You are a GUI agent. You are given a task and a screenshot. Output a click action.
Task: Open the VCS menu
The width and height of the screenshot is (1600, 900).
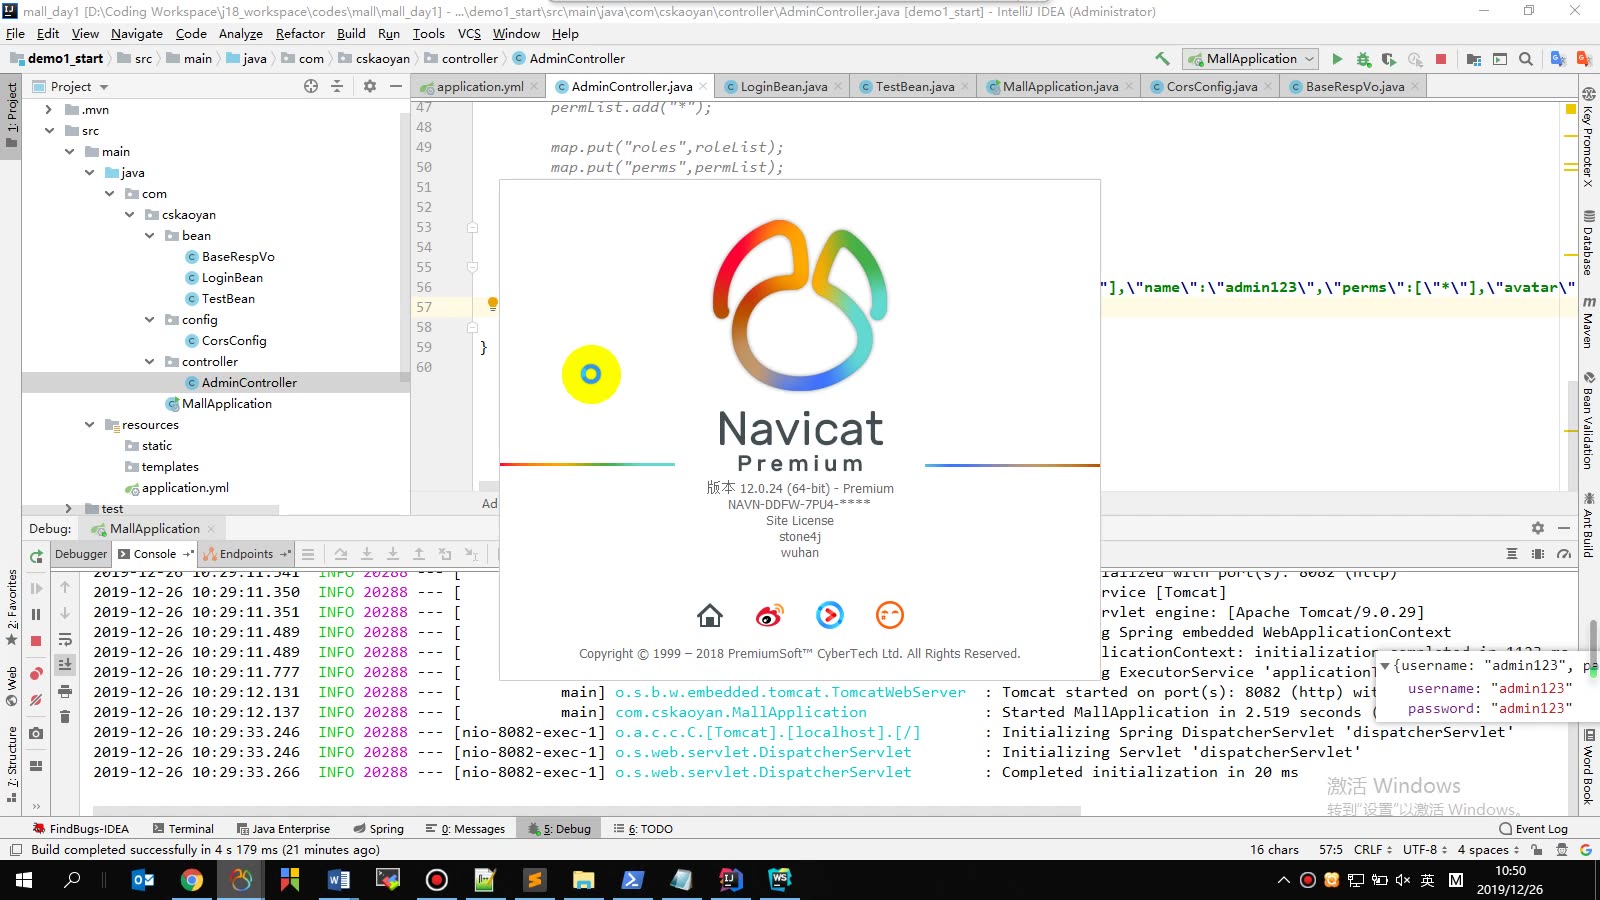(469, 33)
